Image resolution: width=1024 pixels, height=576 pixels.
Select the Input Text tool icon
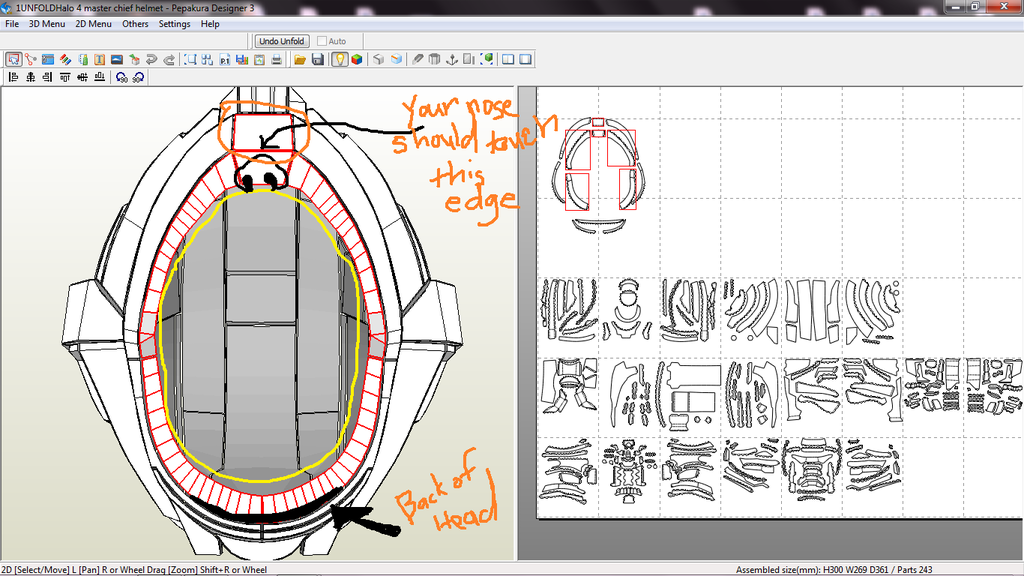(x=99, y=59)
